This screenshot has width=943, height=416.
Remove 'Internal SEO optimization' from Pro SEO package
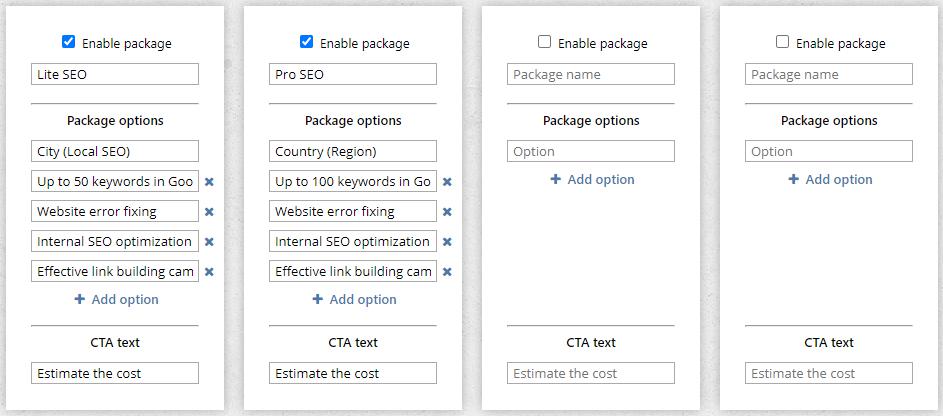[x=447, y=242]
